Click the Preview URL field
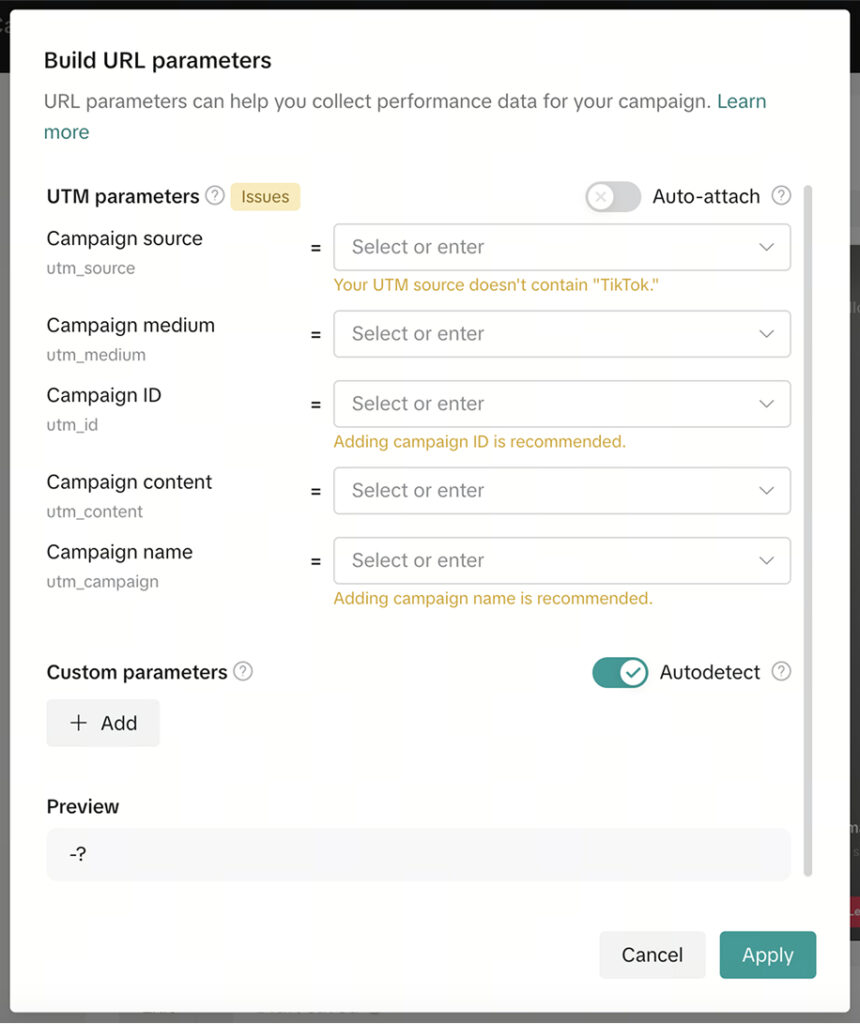The image size is (860, 1024). coord(418,854)
